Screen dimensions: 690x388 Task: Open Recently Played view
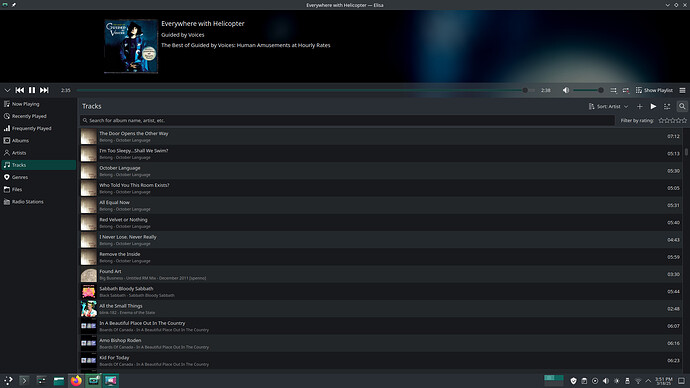pos(38,116)
